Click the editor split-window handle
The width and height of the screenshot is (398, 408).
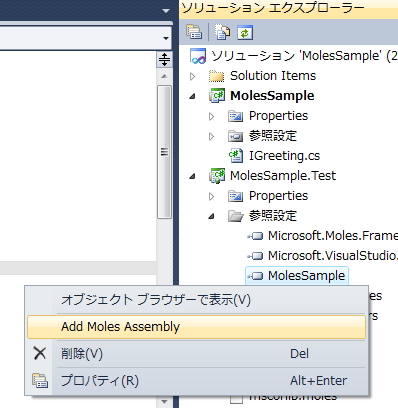tap(164, 60)
